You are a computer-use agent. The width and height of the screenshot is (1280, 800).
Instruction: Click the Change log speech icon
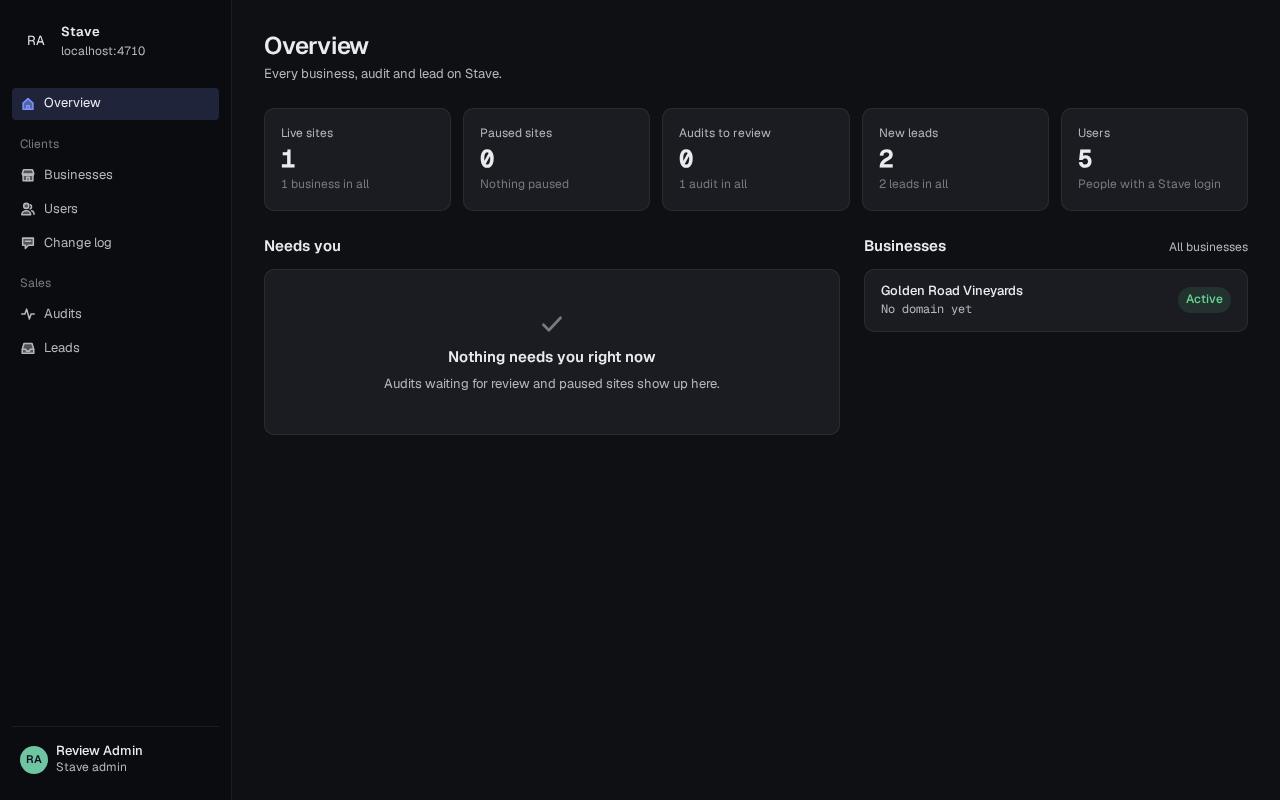(x=28, y=244)
